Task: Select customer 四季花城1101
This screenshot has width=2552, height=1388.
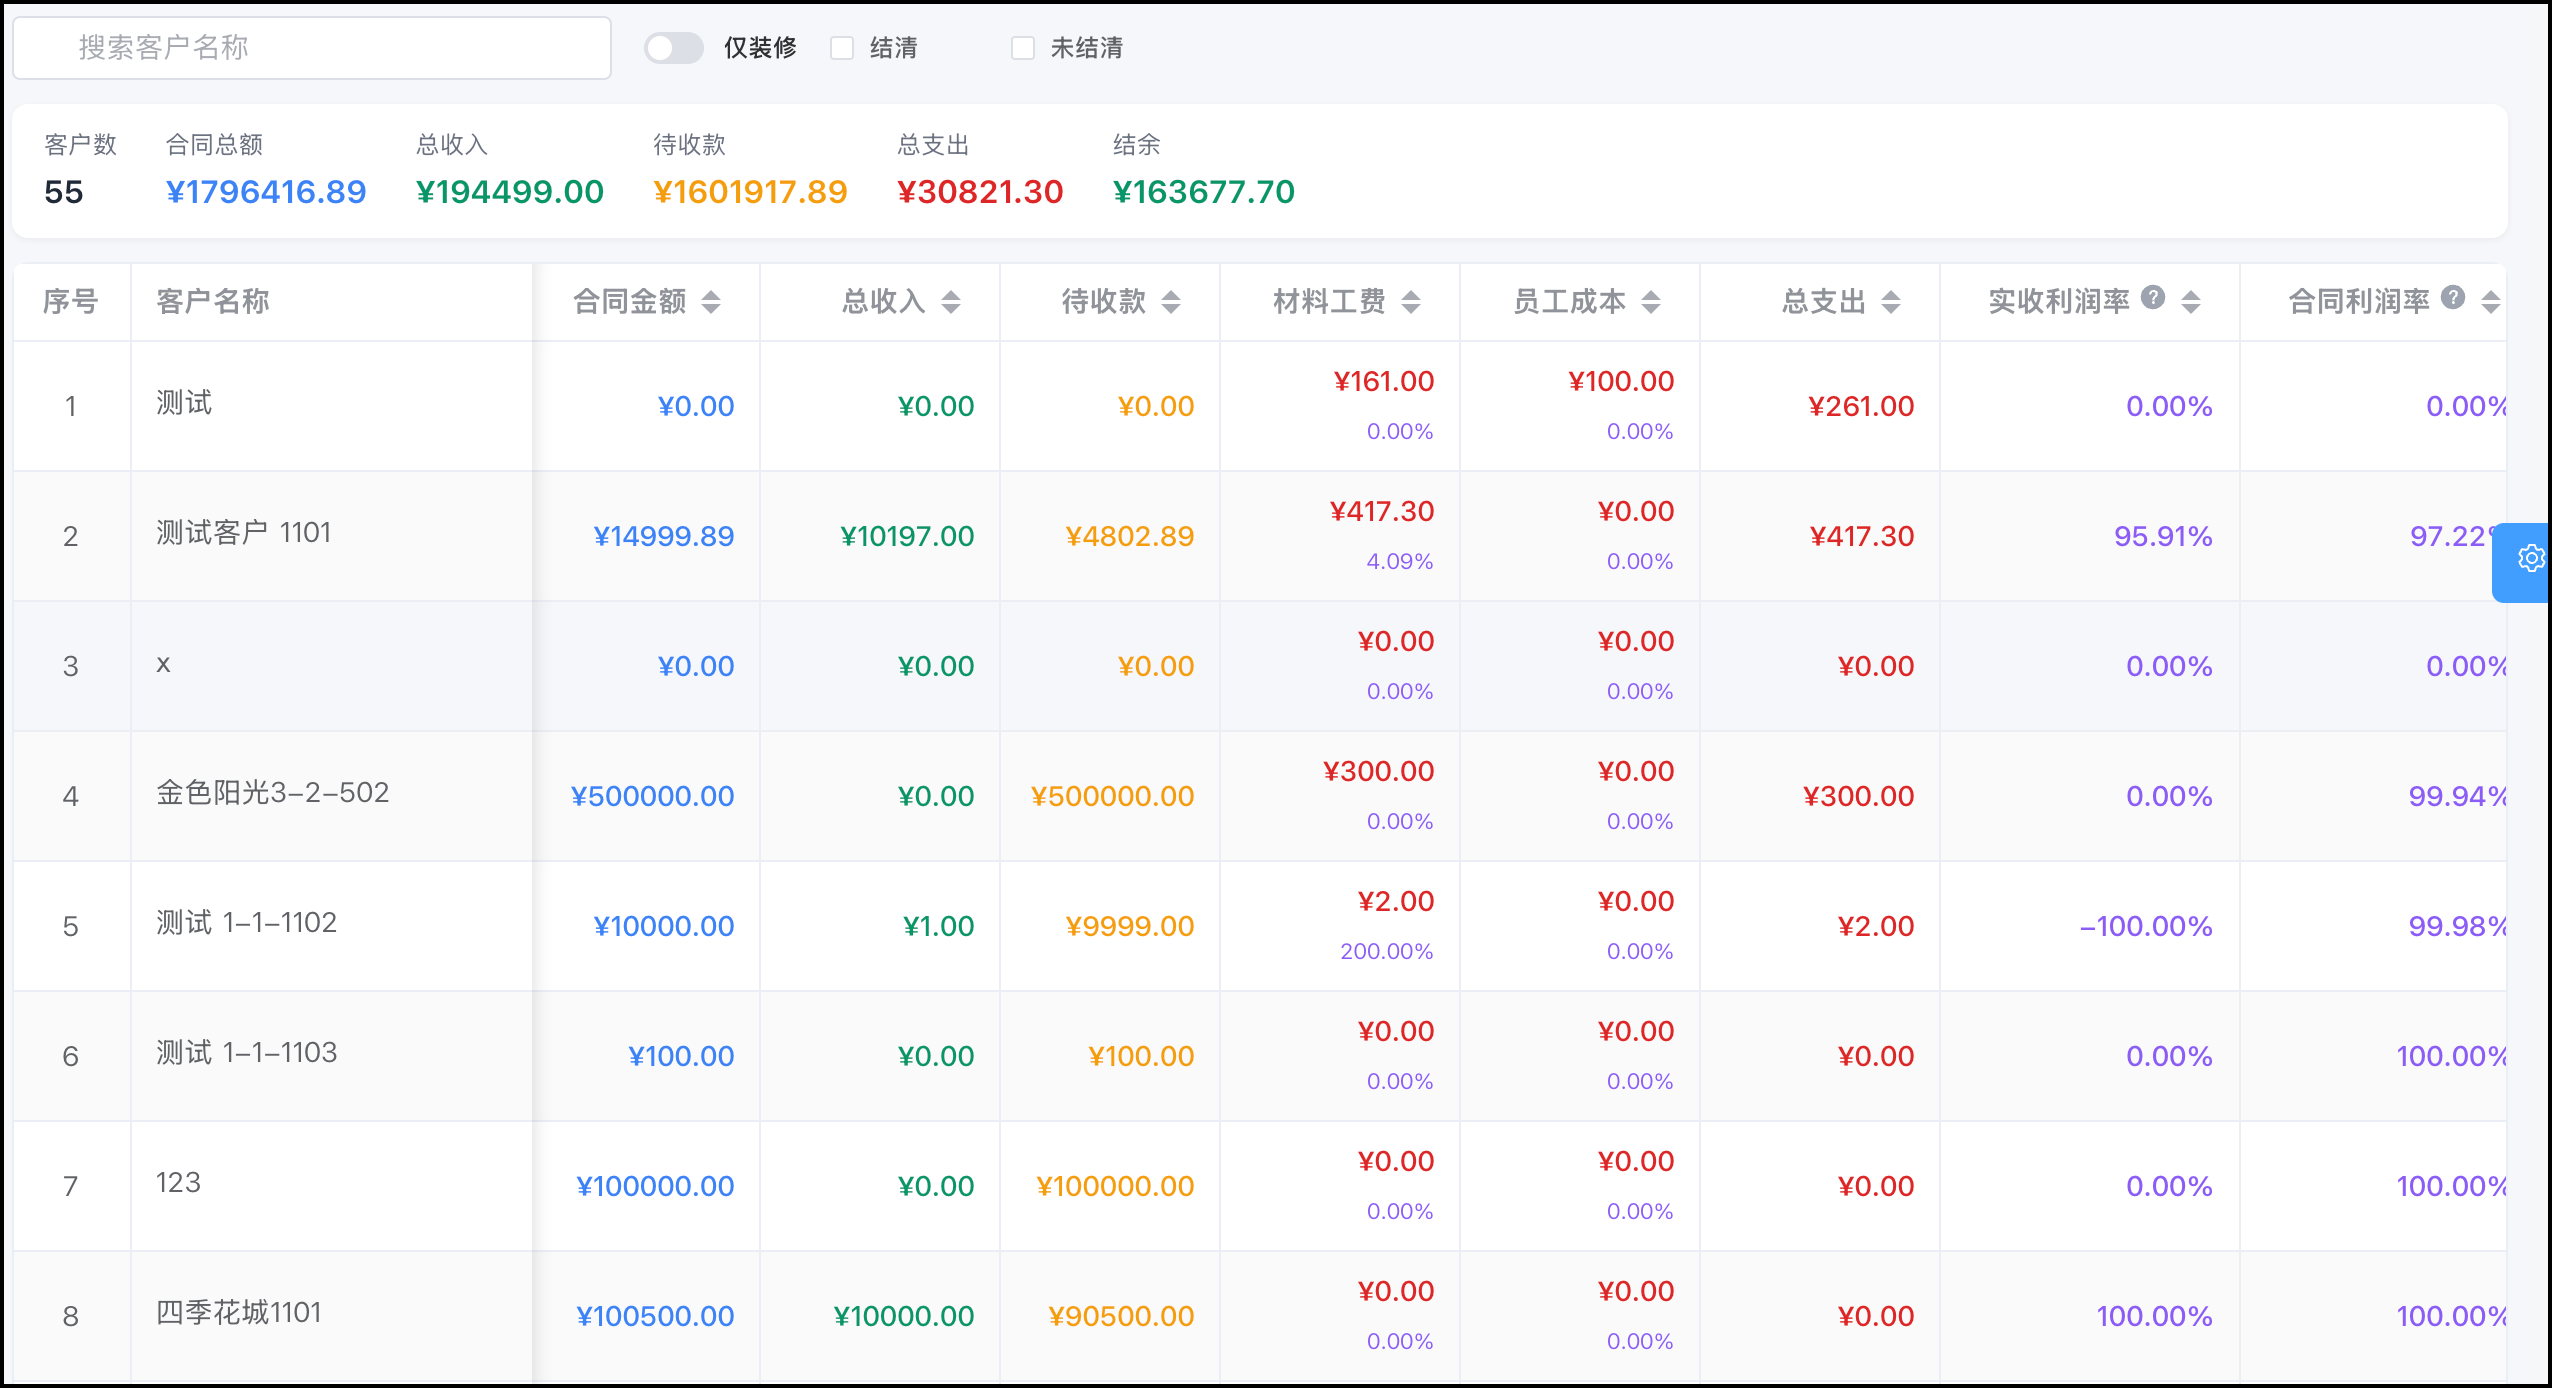Action: click(238, 1313)
